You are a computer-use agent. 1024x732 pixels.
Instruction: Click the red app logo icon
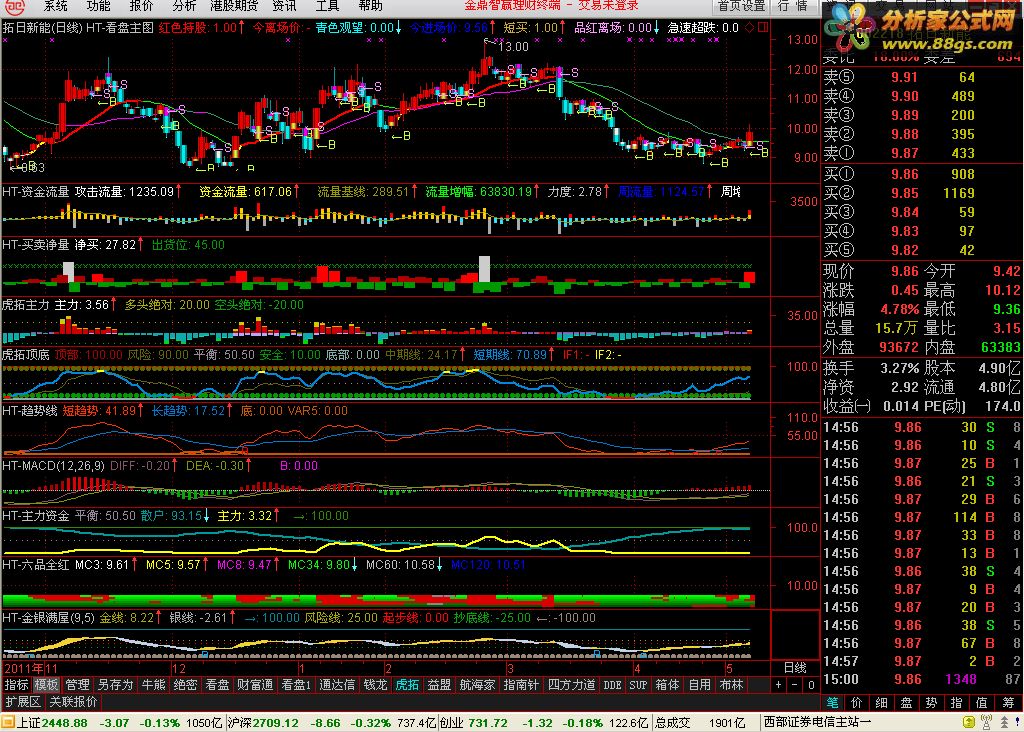(14, 7)
